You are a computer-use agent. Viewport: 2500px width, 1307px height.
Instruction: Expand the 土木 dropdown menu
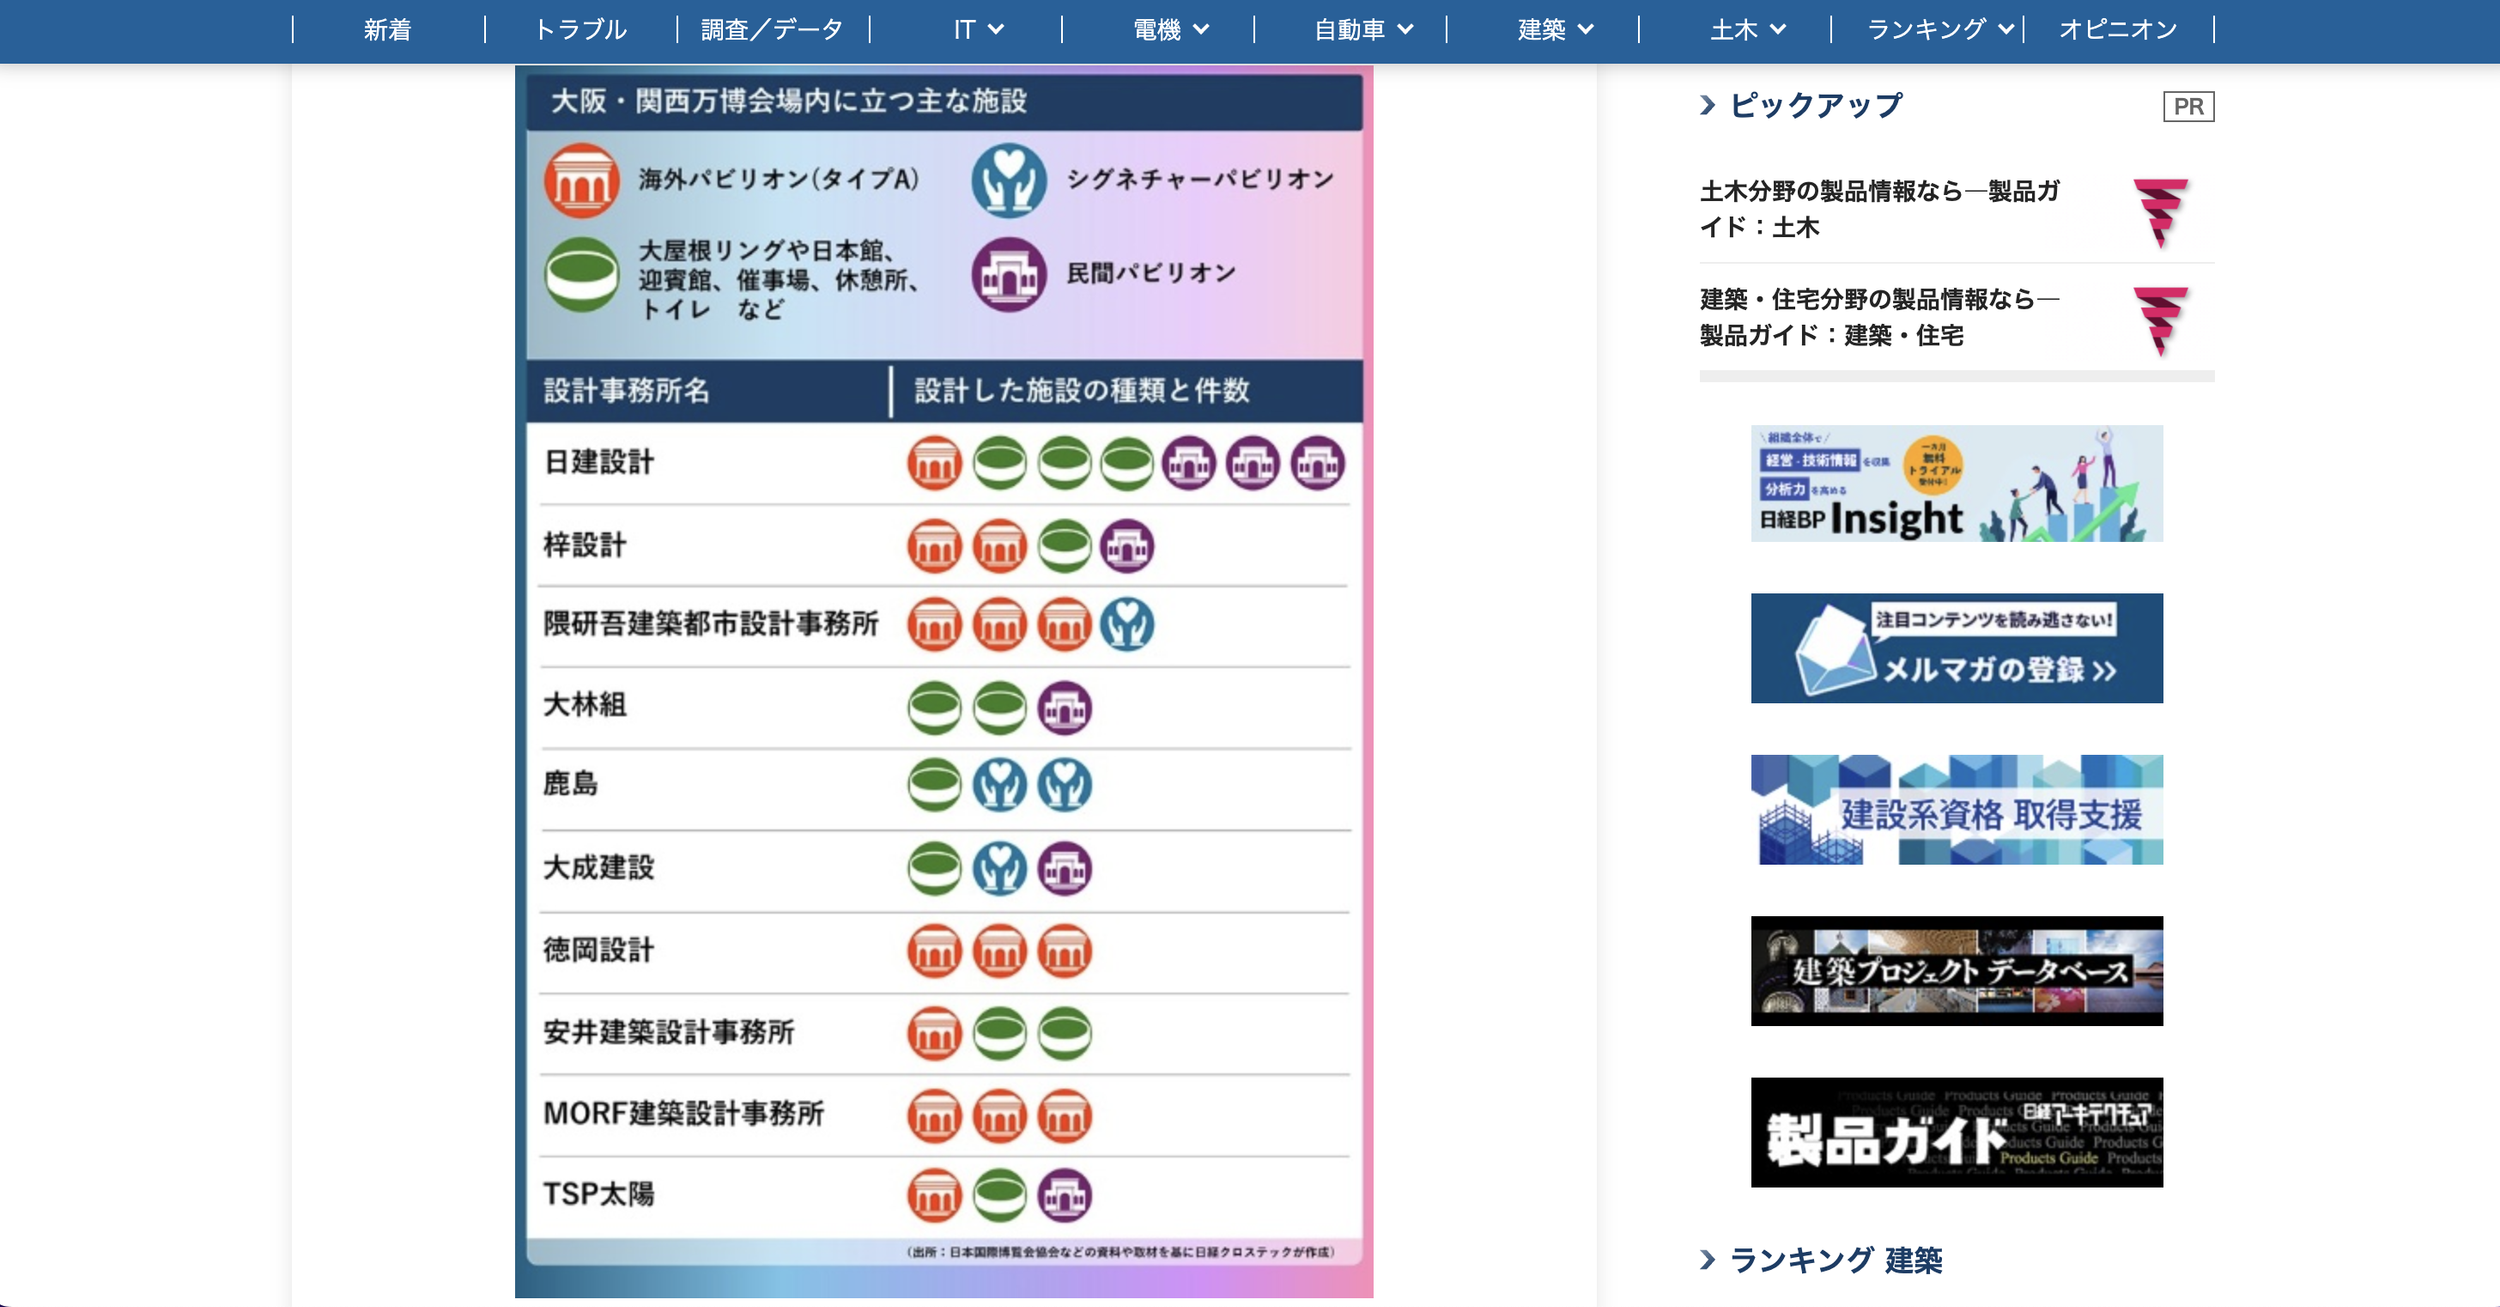(1748, 30)
